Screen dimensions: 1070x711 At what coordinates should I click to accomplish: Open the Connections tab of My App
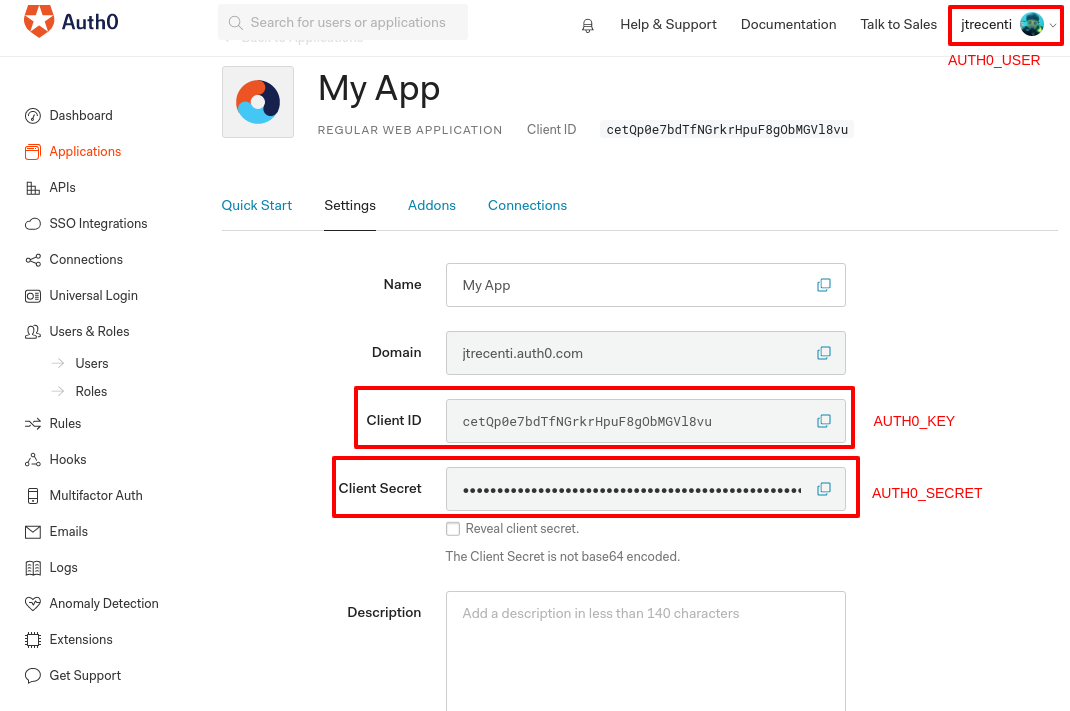point(527,205)
